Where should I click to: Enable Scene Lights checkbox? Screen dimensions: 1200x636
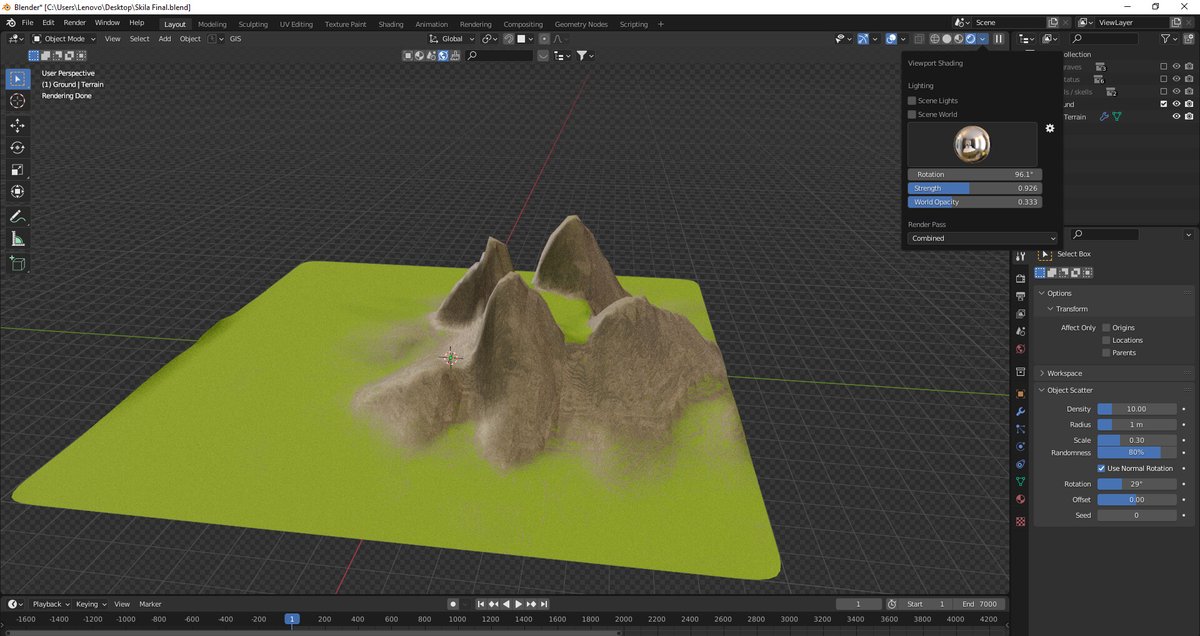click(912, 101)
